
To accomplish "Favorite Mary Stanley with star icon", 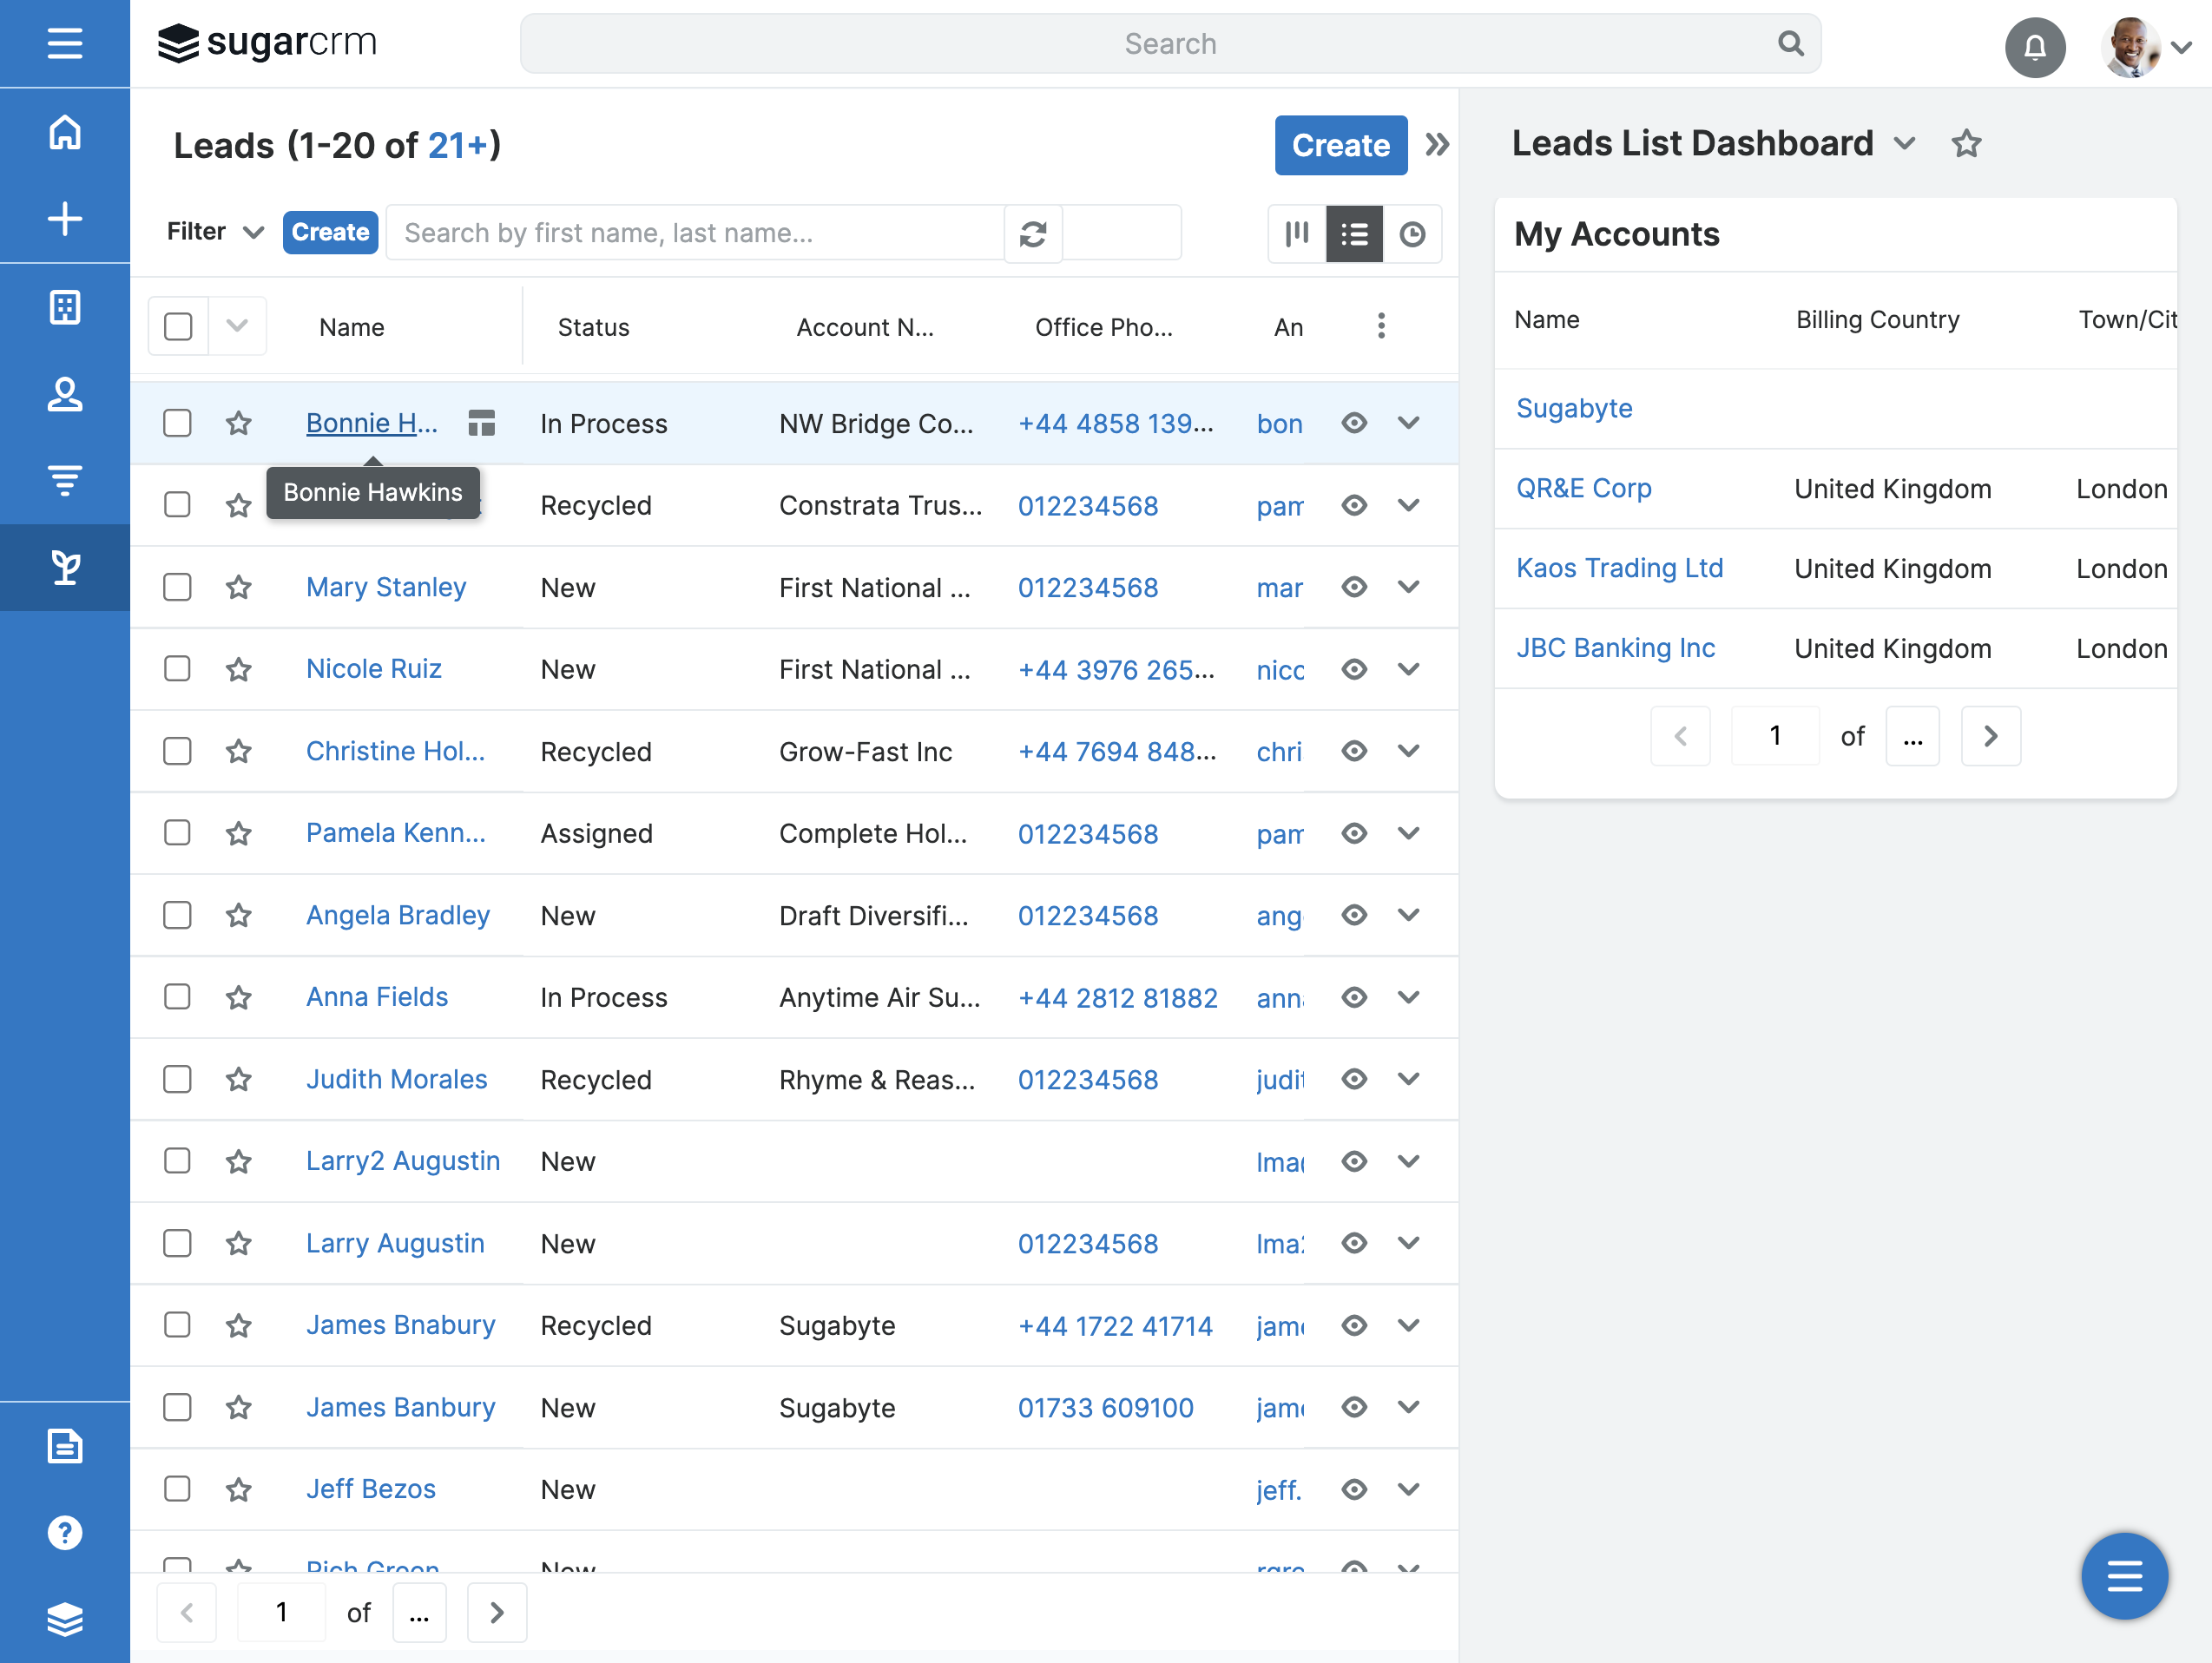I will click(238, 587).
